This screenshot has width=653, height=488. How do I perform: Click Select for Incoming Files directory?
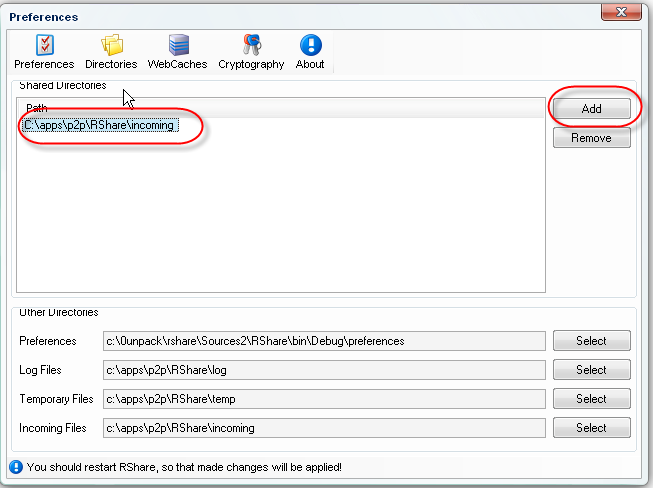tap(591, 428)
